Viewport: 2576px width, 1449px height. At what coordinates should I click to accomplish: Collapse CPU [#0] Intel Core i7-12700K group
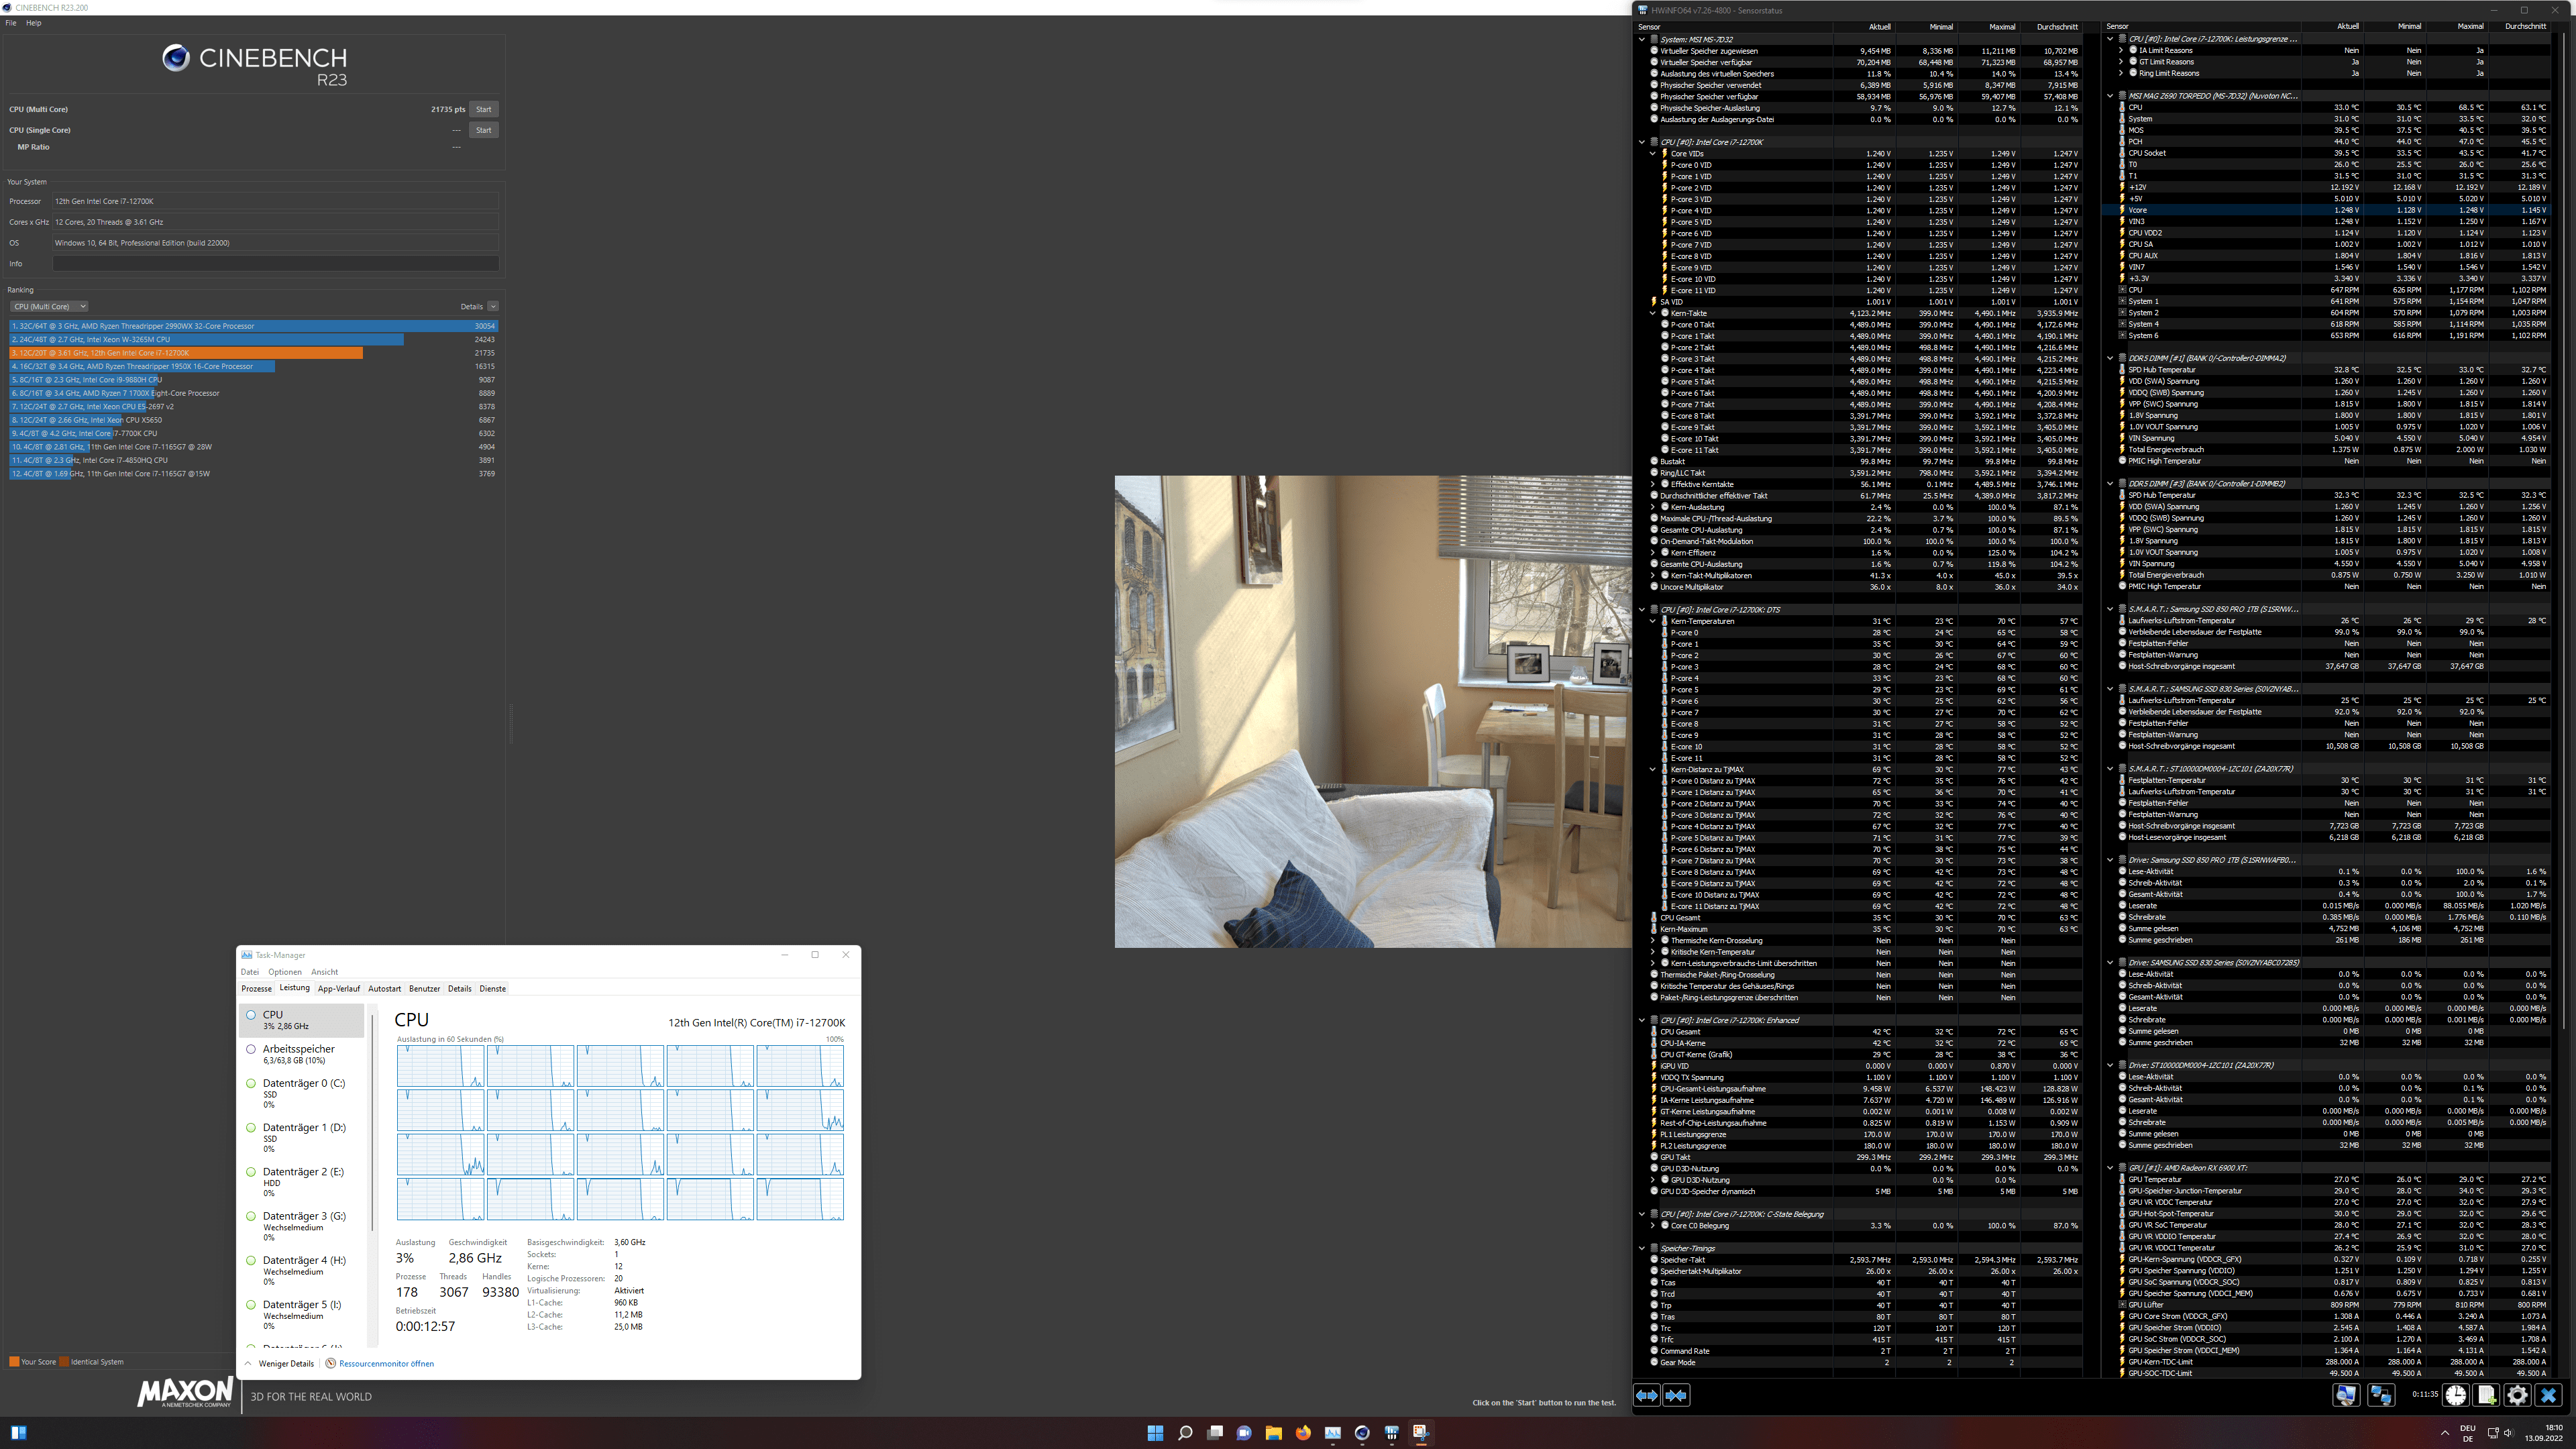coord(1642,142)
